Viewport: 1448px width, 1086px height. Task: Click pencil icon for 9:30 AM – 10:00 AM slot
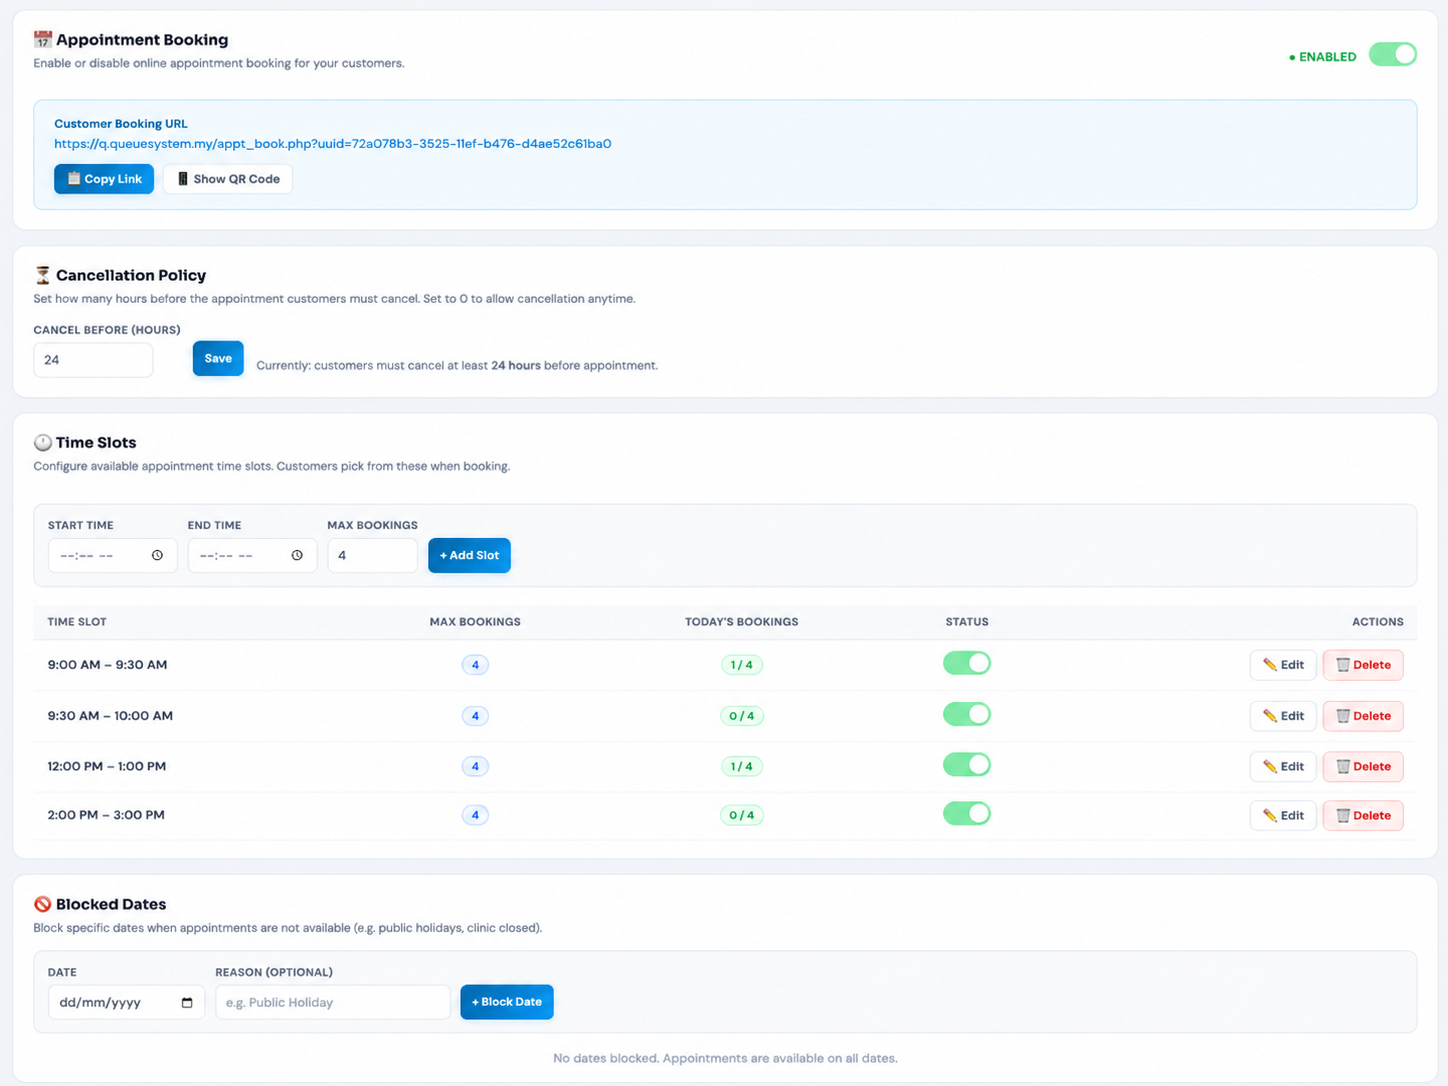1269,715
